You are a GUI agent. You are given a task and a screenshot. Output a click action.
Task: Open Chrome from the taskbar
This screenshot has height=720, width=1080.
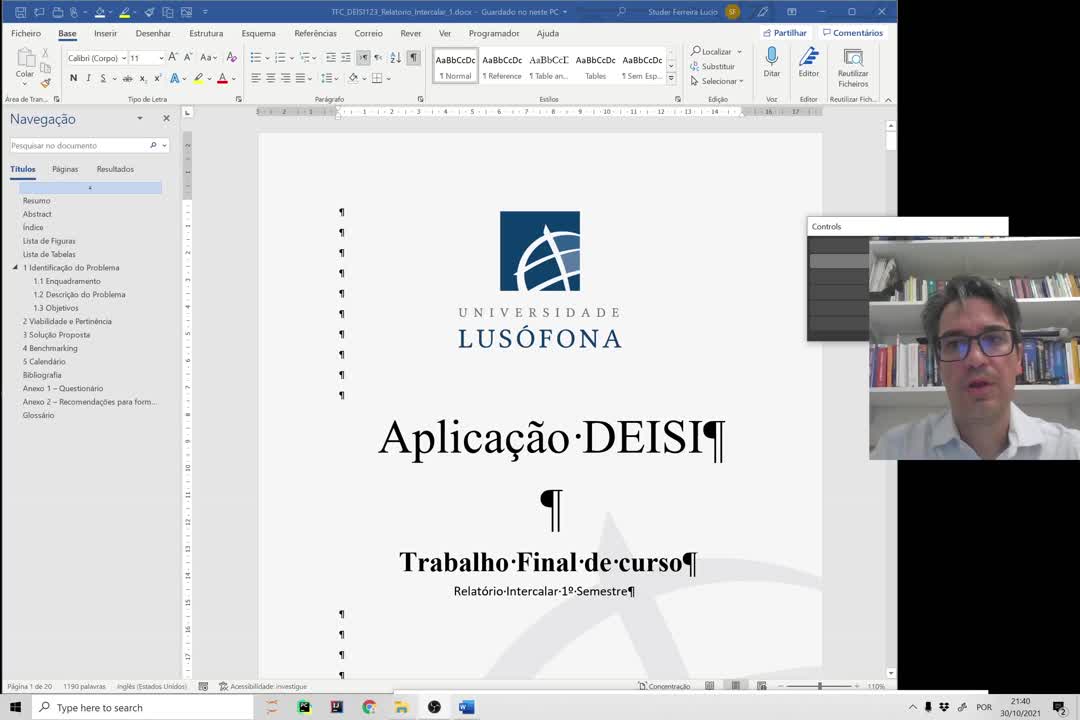(x=369, y=707)
